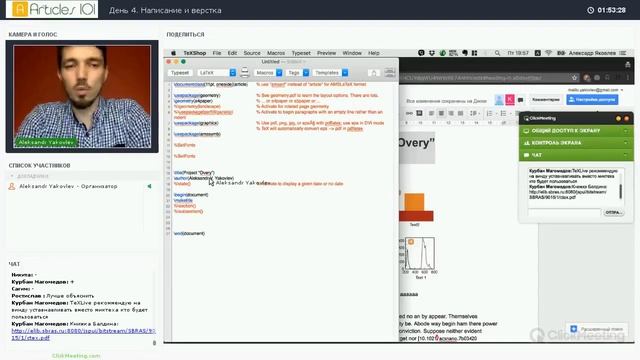Click the speaker icon beside Aleksandr Yakovlev
Viewport: 640px width, 360px height.
(149, 186)
